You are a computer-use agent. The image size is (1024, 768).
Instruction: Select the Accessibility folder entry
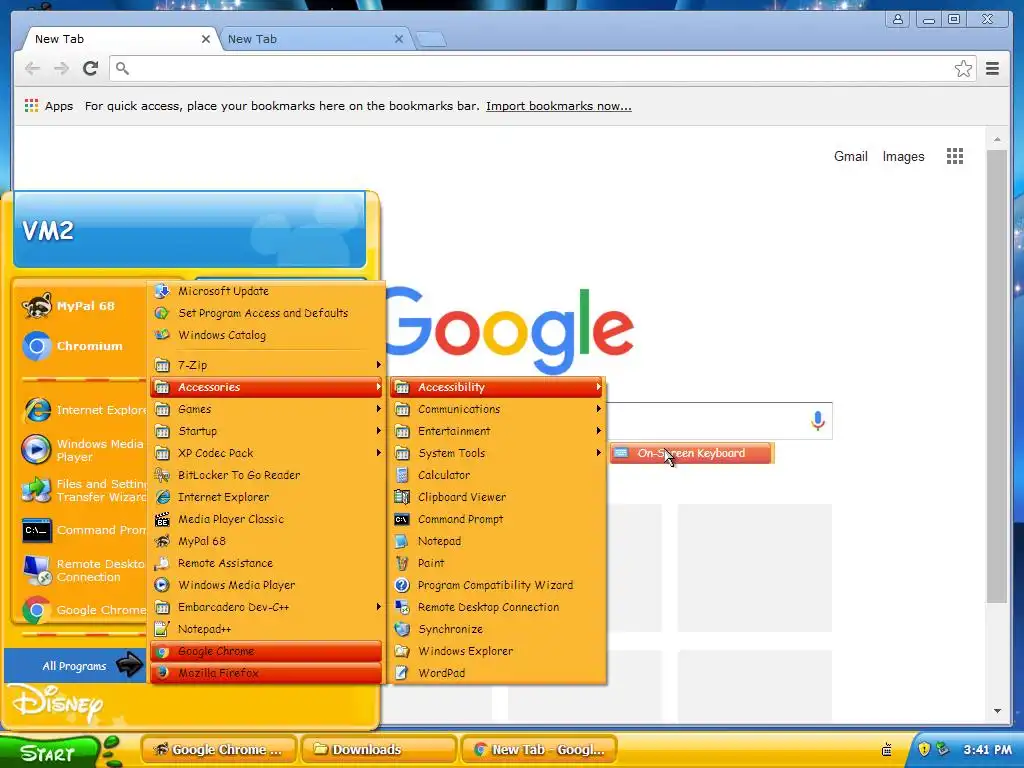pyautogui.click(x=498, y=387)
